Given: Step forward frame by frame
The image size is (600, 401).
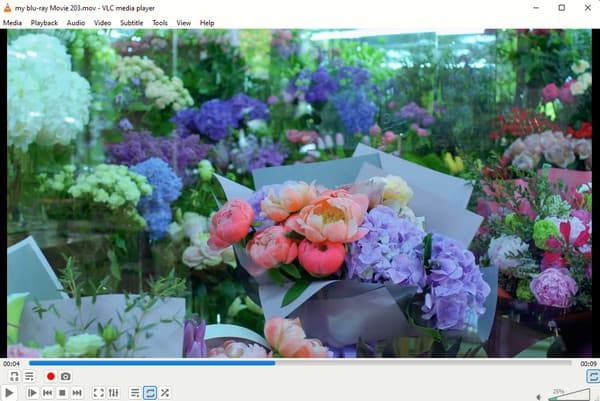Looking at the screenshot, I should click(32, 393).
